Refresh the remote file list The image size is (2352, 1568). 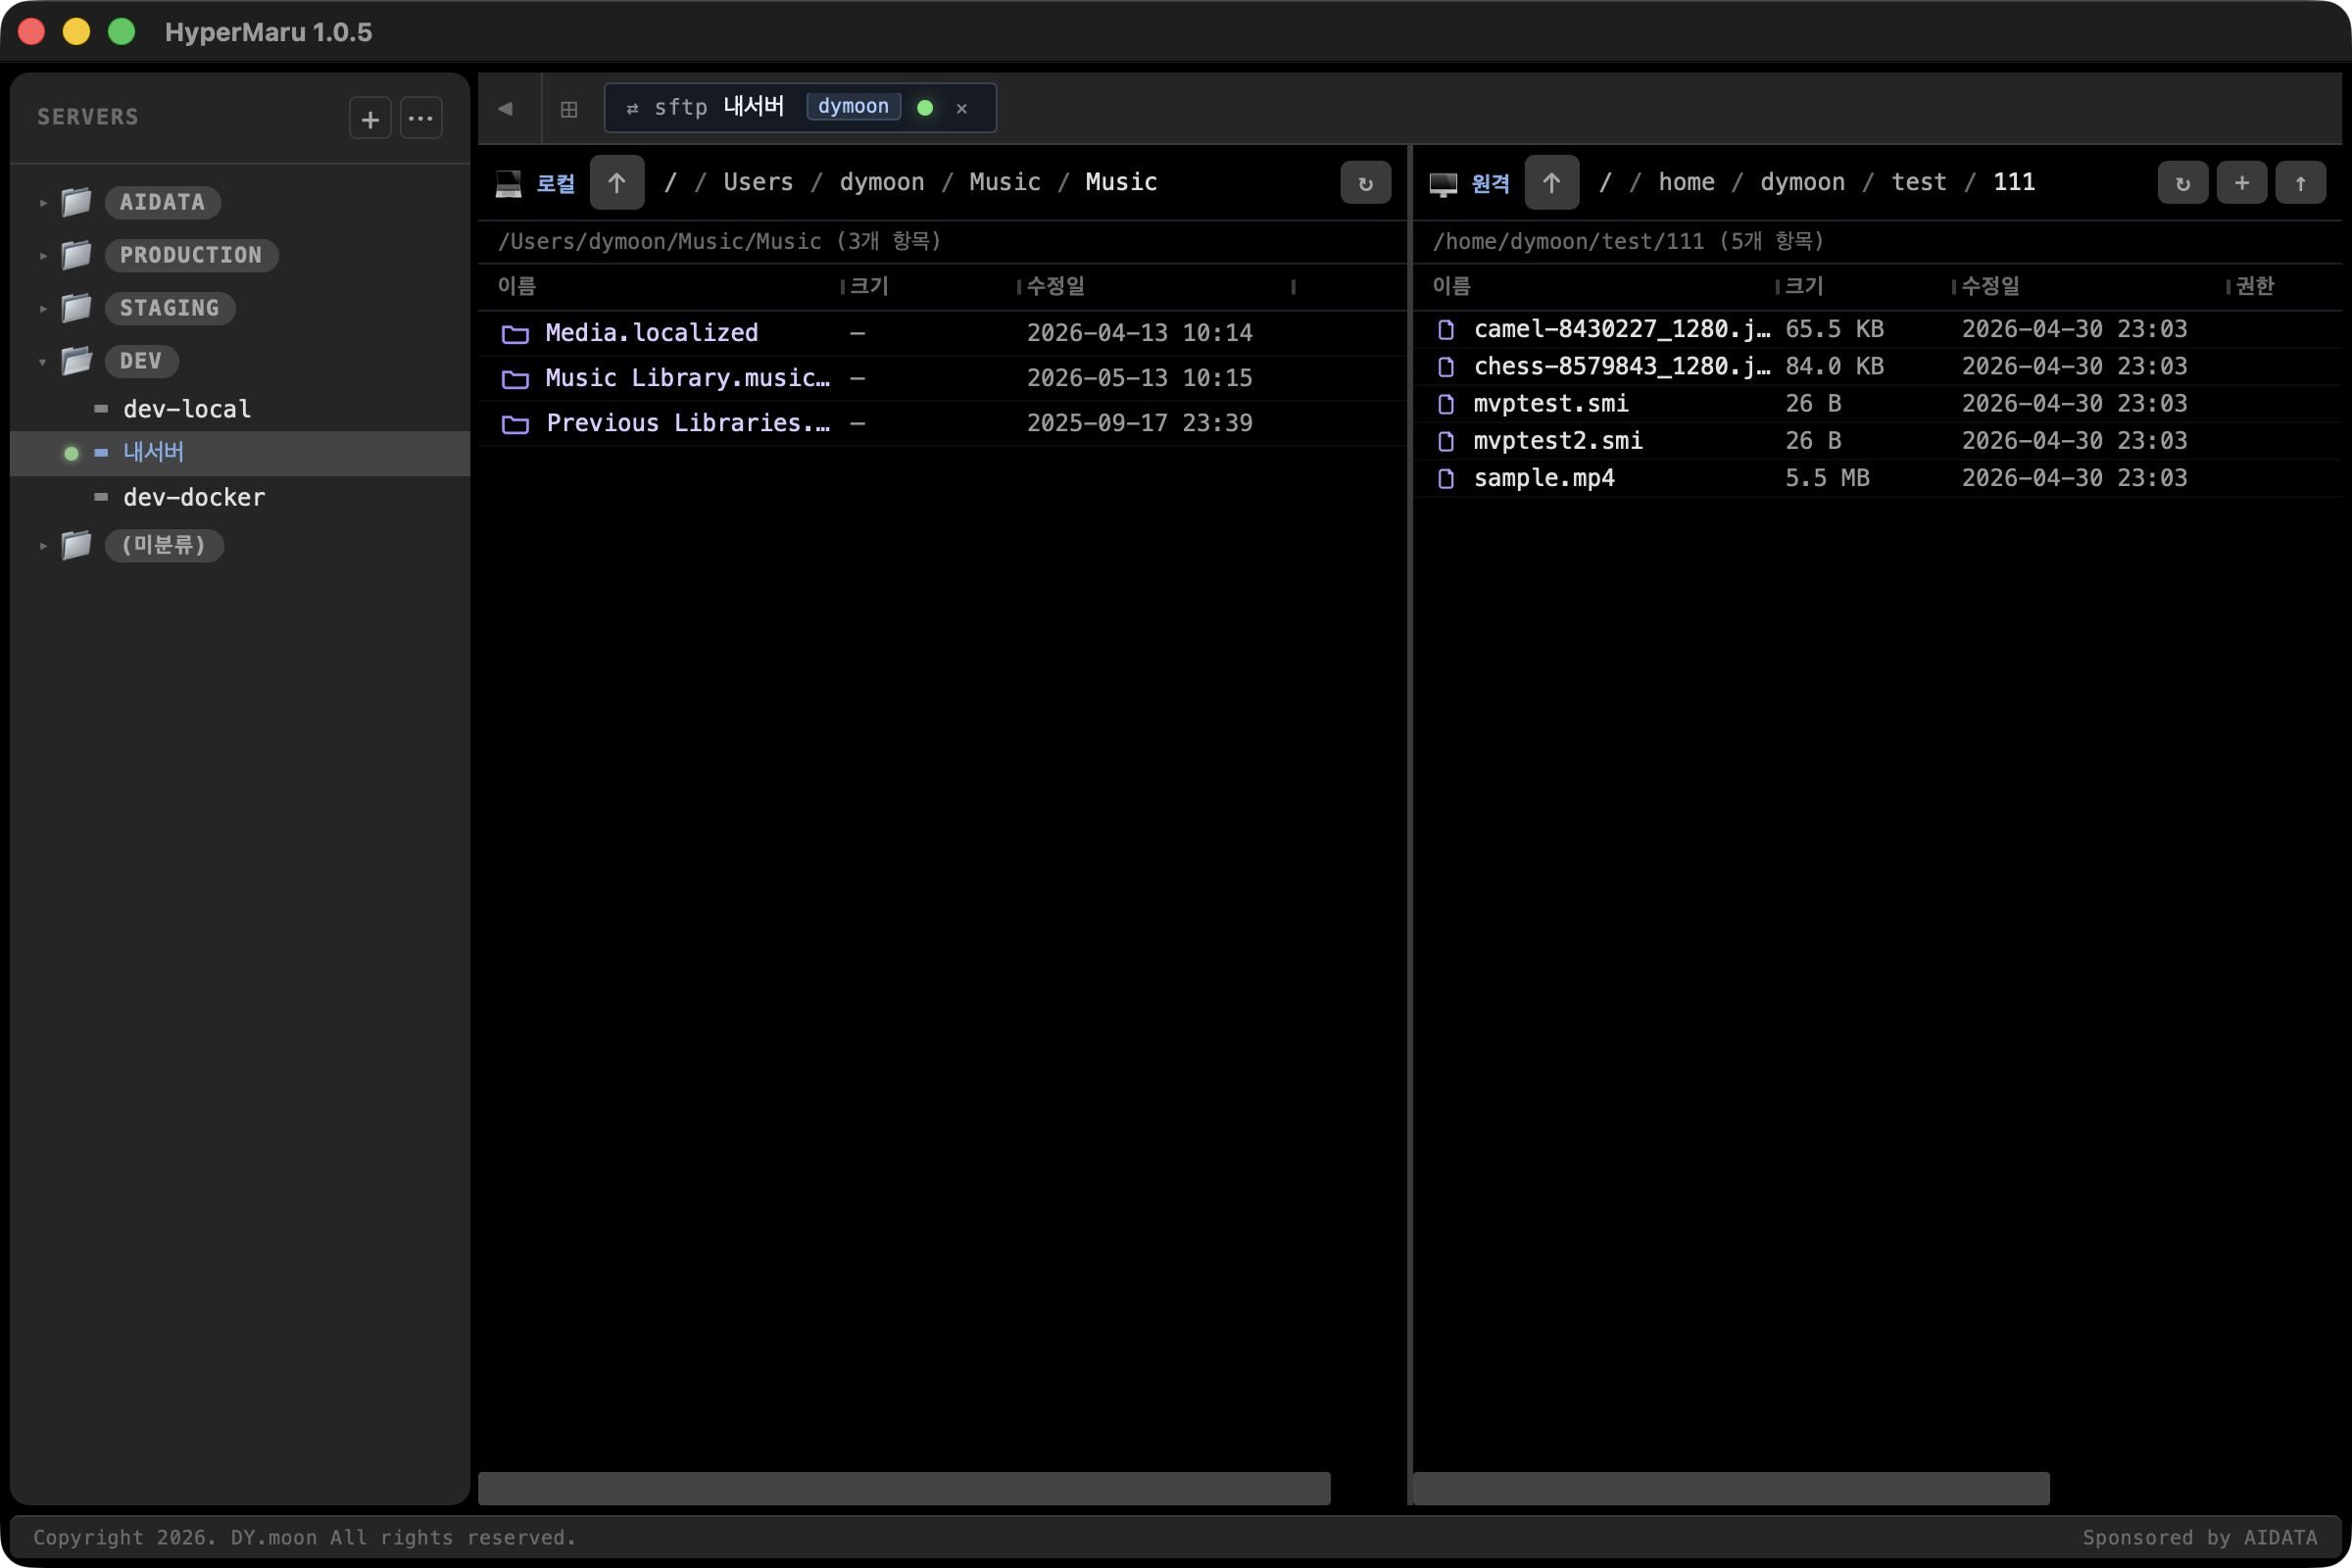point(2183,183)
